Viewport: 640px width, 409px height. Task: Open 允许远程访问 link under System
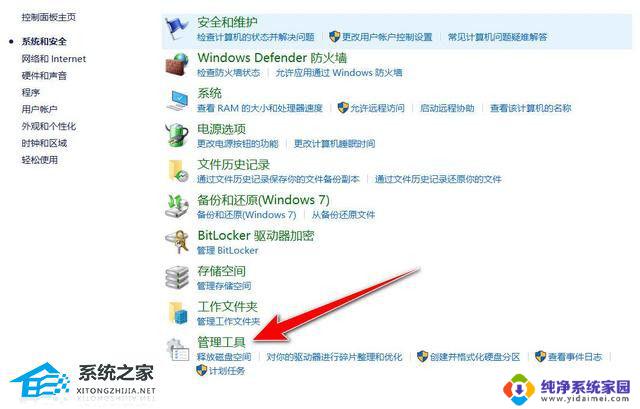tap(377, 108)
